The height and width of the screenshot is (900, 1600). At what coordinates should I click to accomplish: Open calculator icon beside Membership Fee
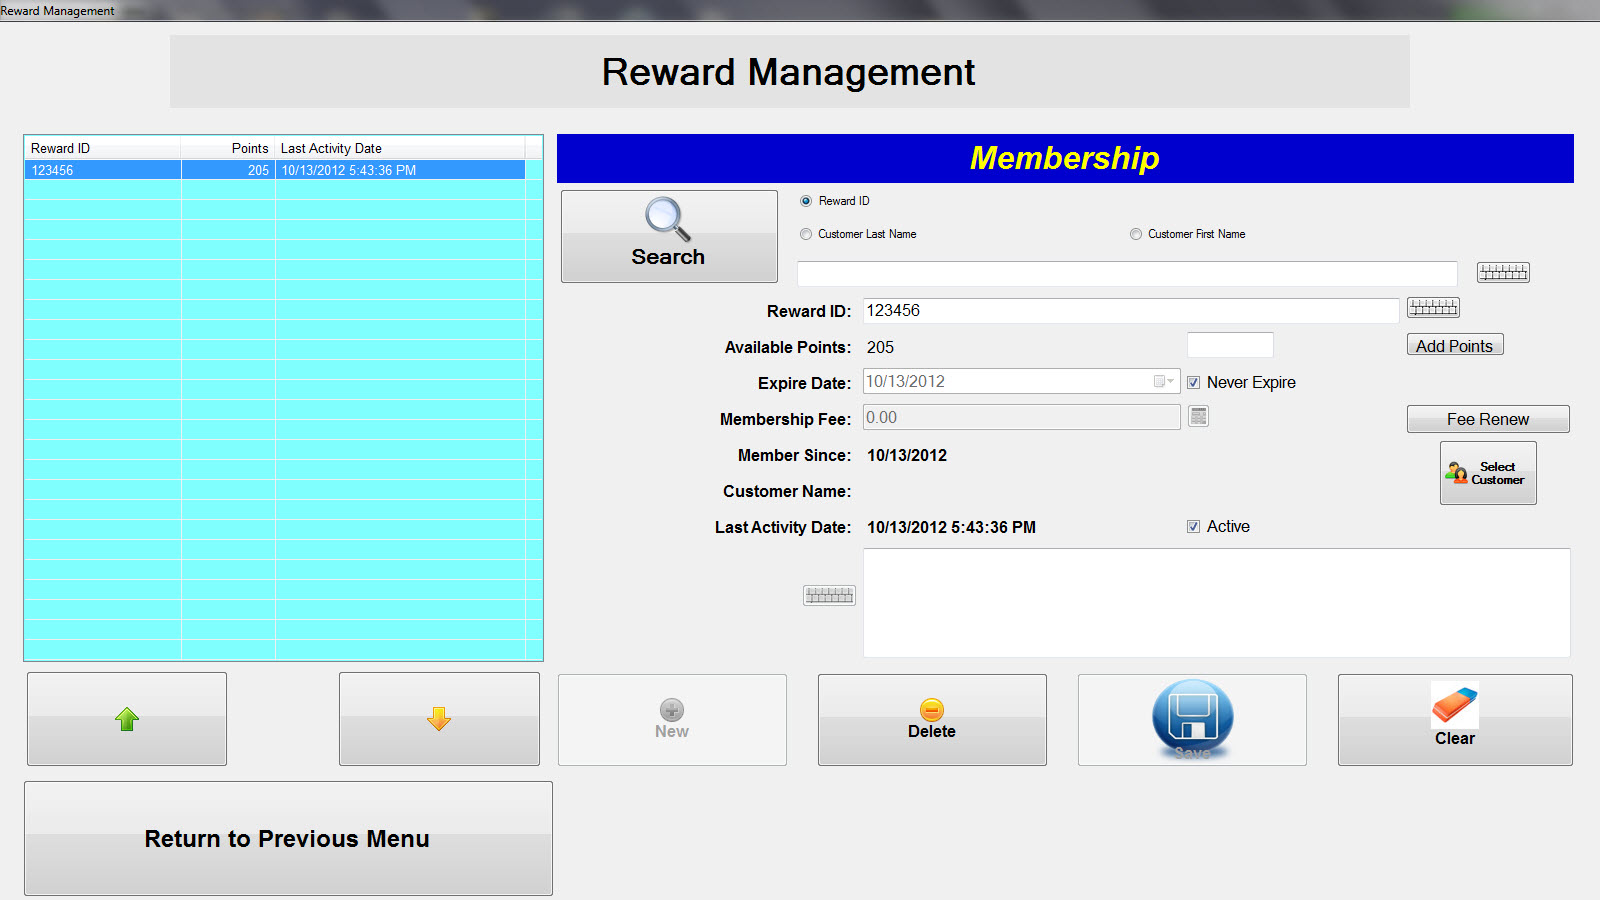coord(1198,417)
